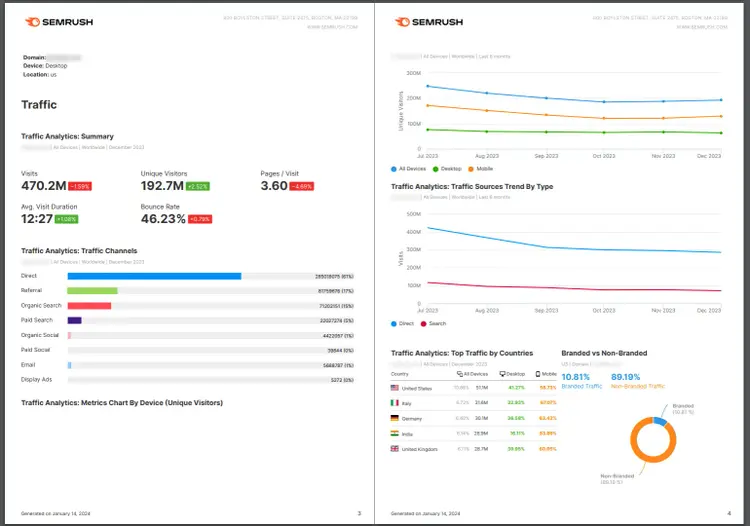Click the Dec 2023 label on visits chart
Screen dimensions: 750x526
(x=709, y=311)
